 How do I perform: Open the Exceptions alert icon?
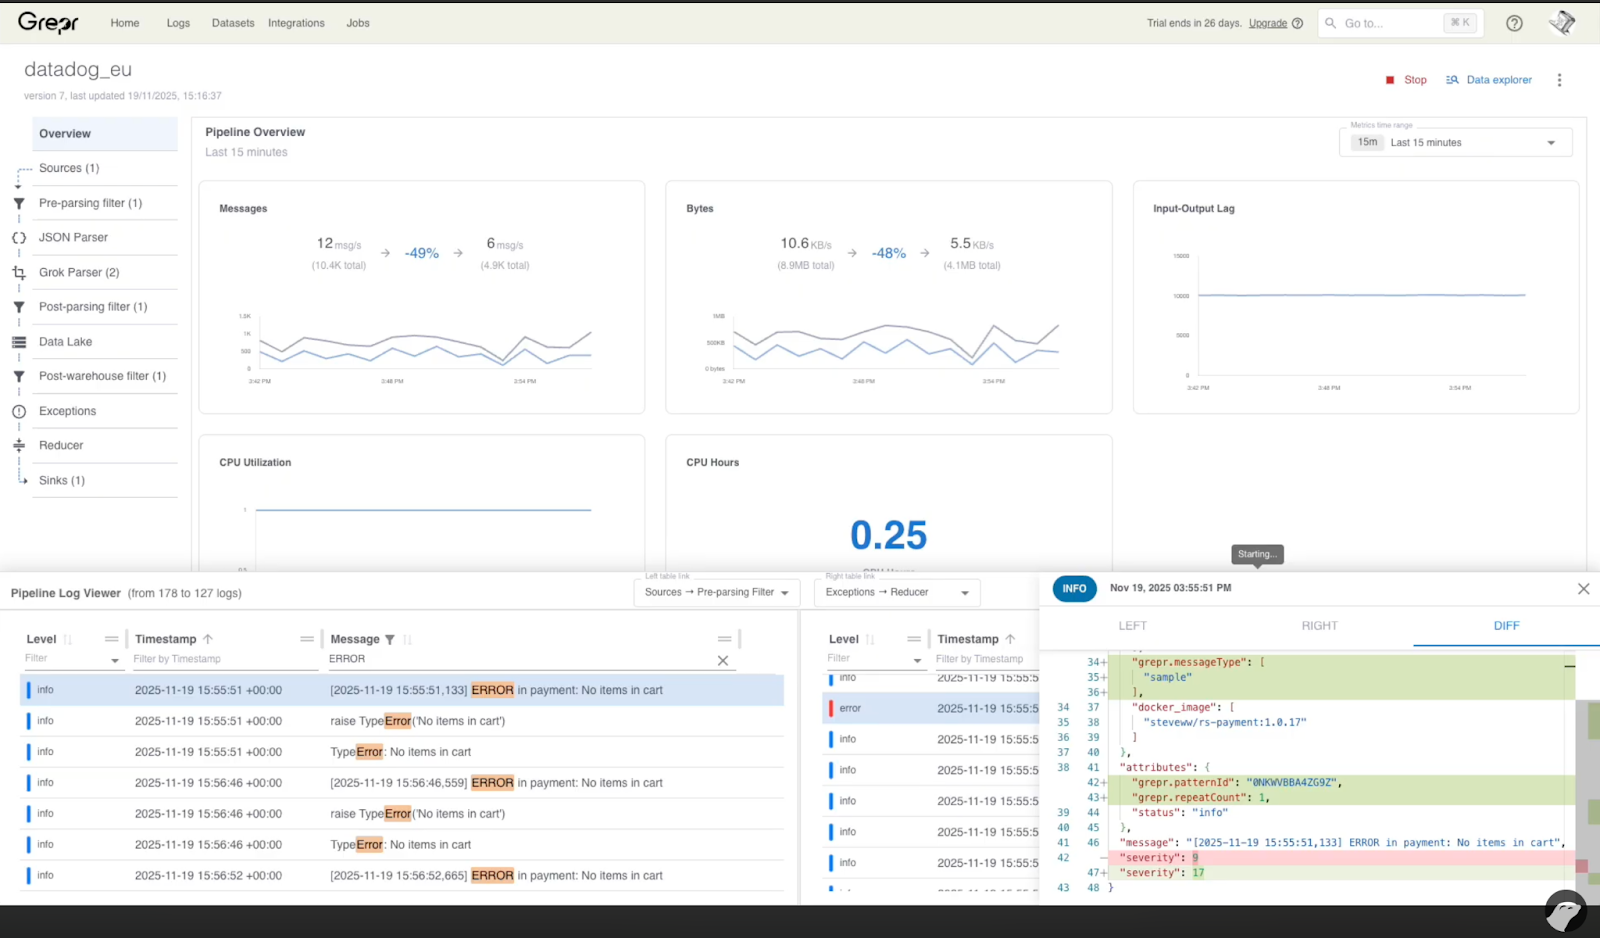19,411
